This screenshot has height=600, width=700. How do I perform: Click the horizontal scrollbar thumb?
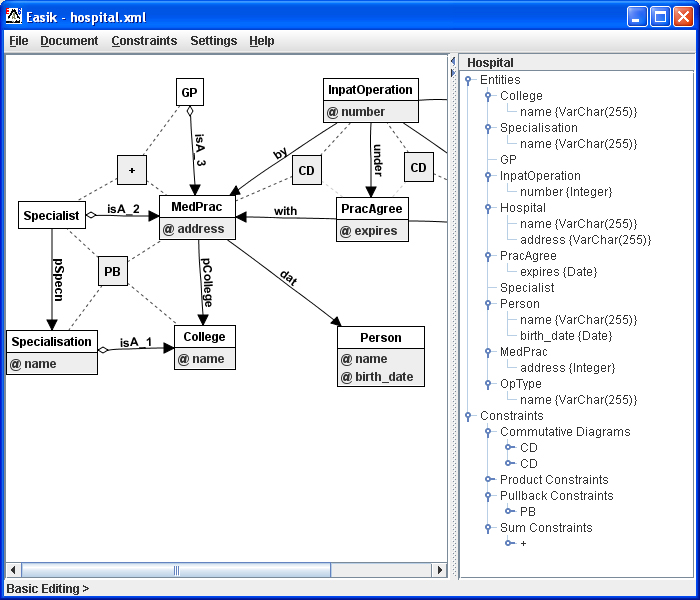point(176,570)
